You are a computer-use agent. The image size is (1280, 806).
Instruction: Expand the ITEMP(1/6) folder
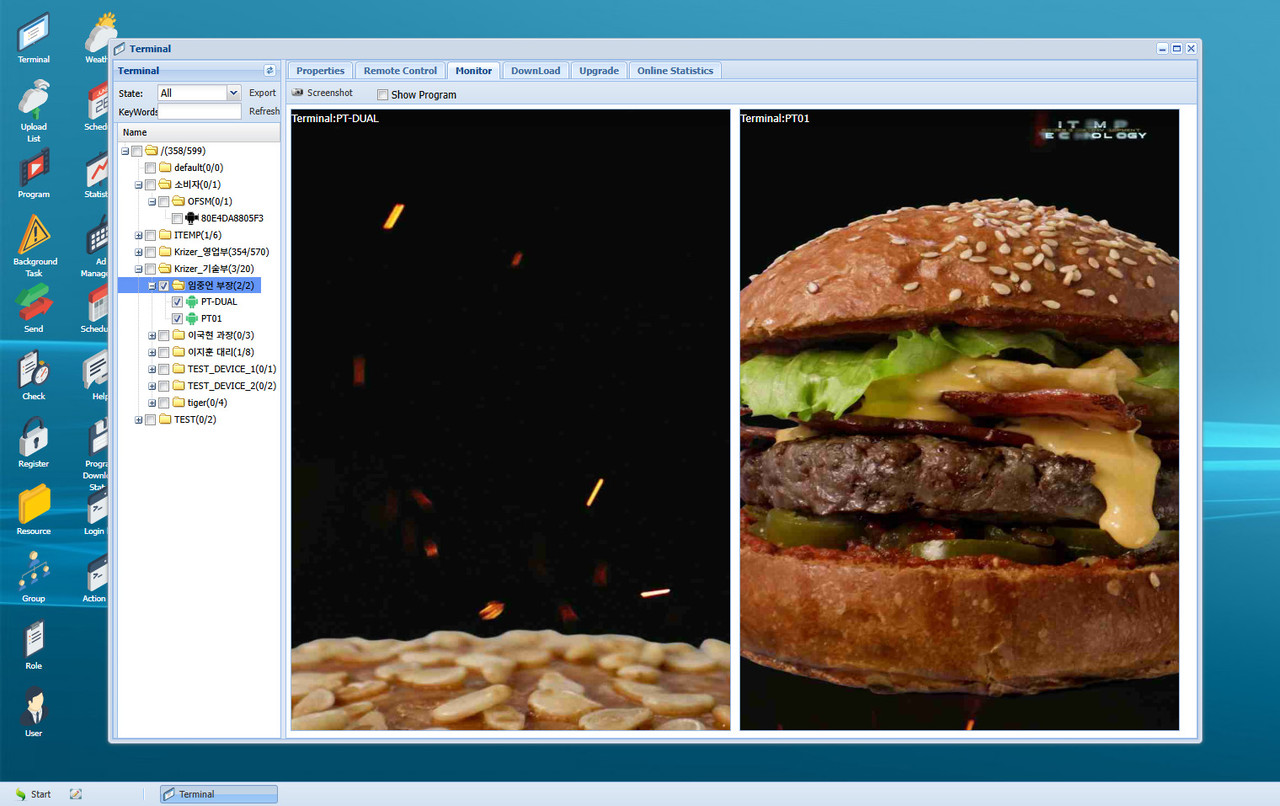coord(139,235)
